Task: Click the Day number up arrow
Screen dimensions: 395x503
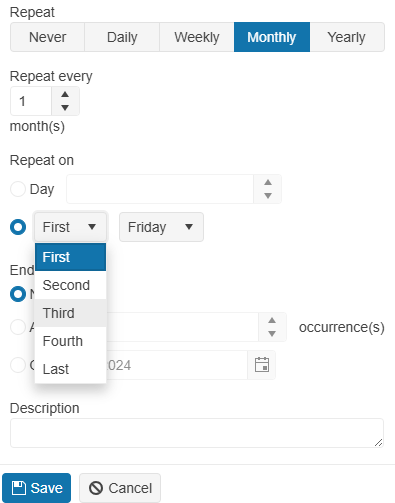Action: pyautogui.click(x=268, y=182)
